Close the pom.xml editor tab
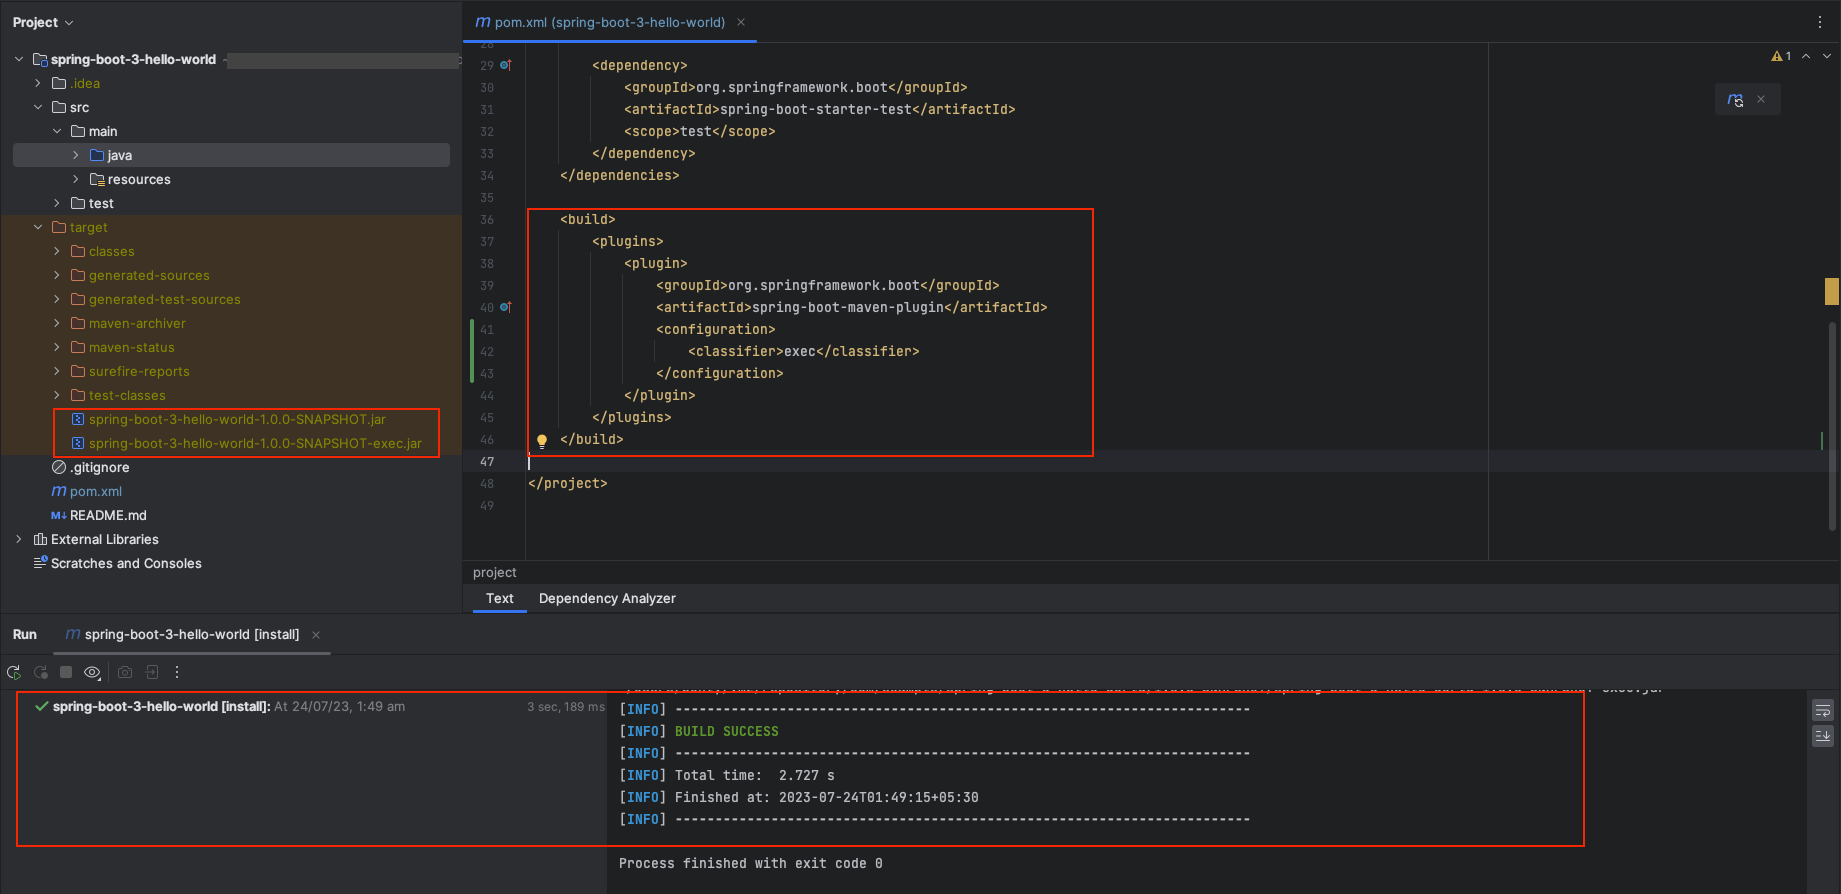Screen dimensions: 1841x894 pyautogui.click(x=741, y=22)
